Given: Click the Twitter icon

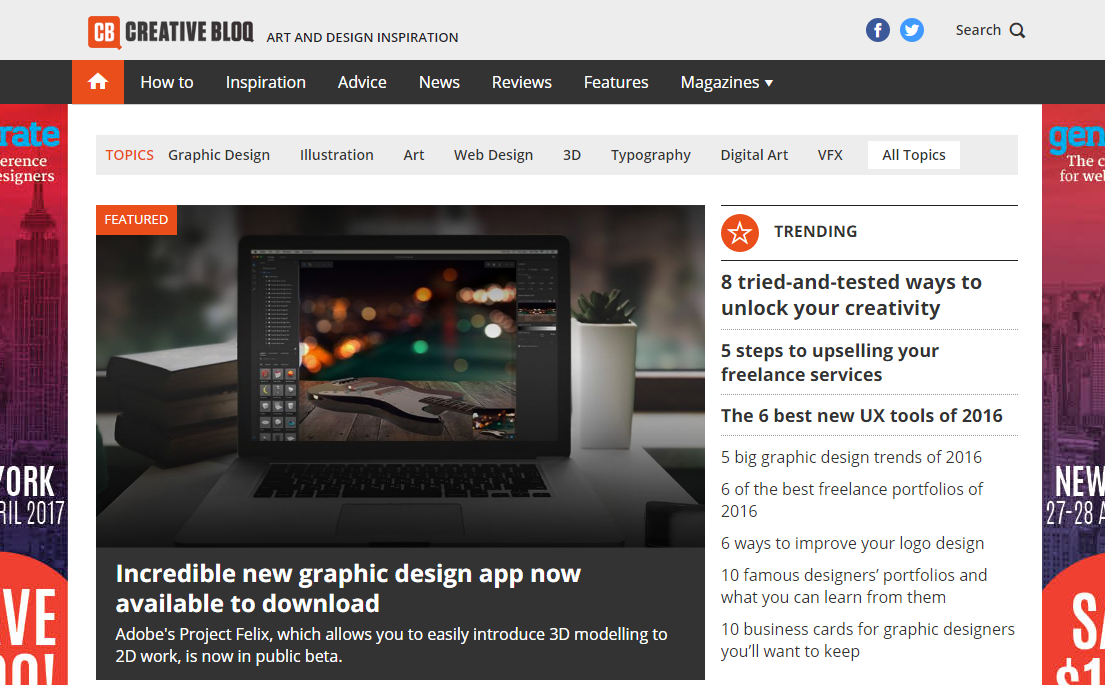Looking at the screenshot, I should pyautogui.click(x=911, y=29).
